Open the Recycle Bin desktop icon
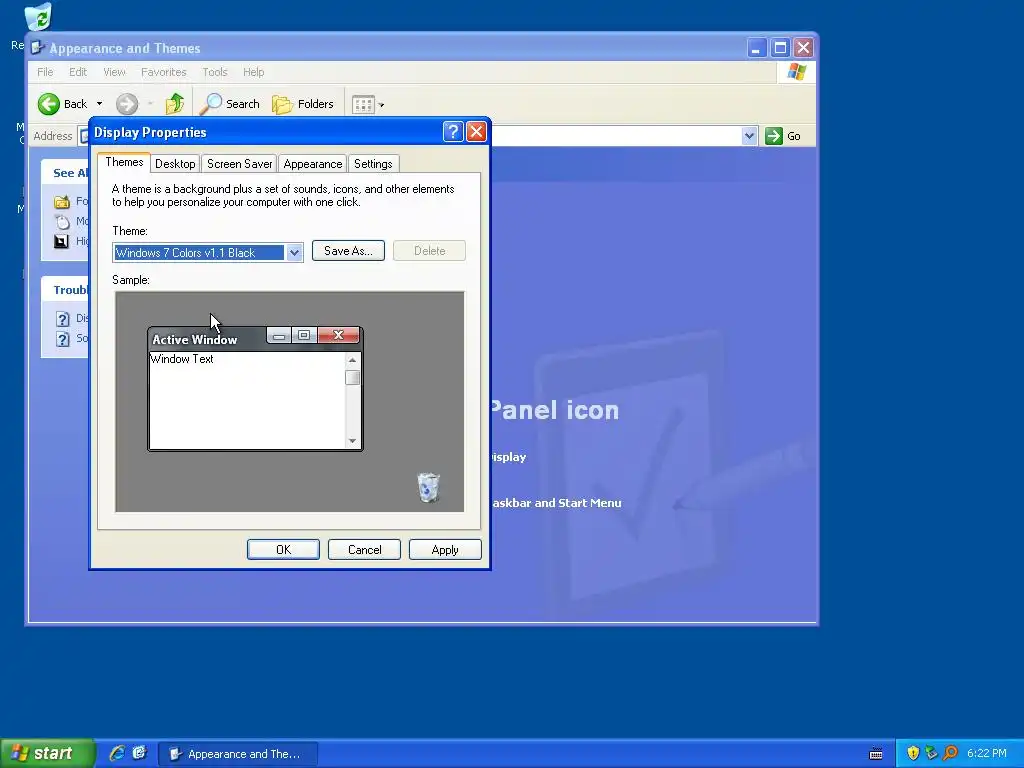The height and width of the screenshot is (768, 1024). point(38,17)
